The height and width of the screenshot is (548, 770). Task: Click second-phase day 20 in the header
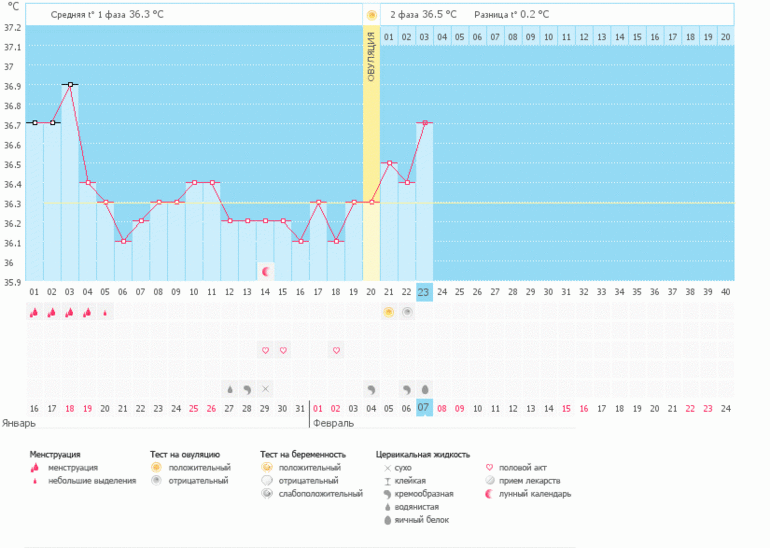tap(725, 37)
